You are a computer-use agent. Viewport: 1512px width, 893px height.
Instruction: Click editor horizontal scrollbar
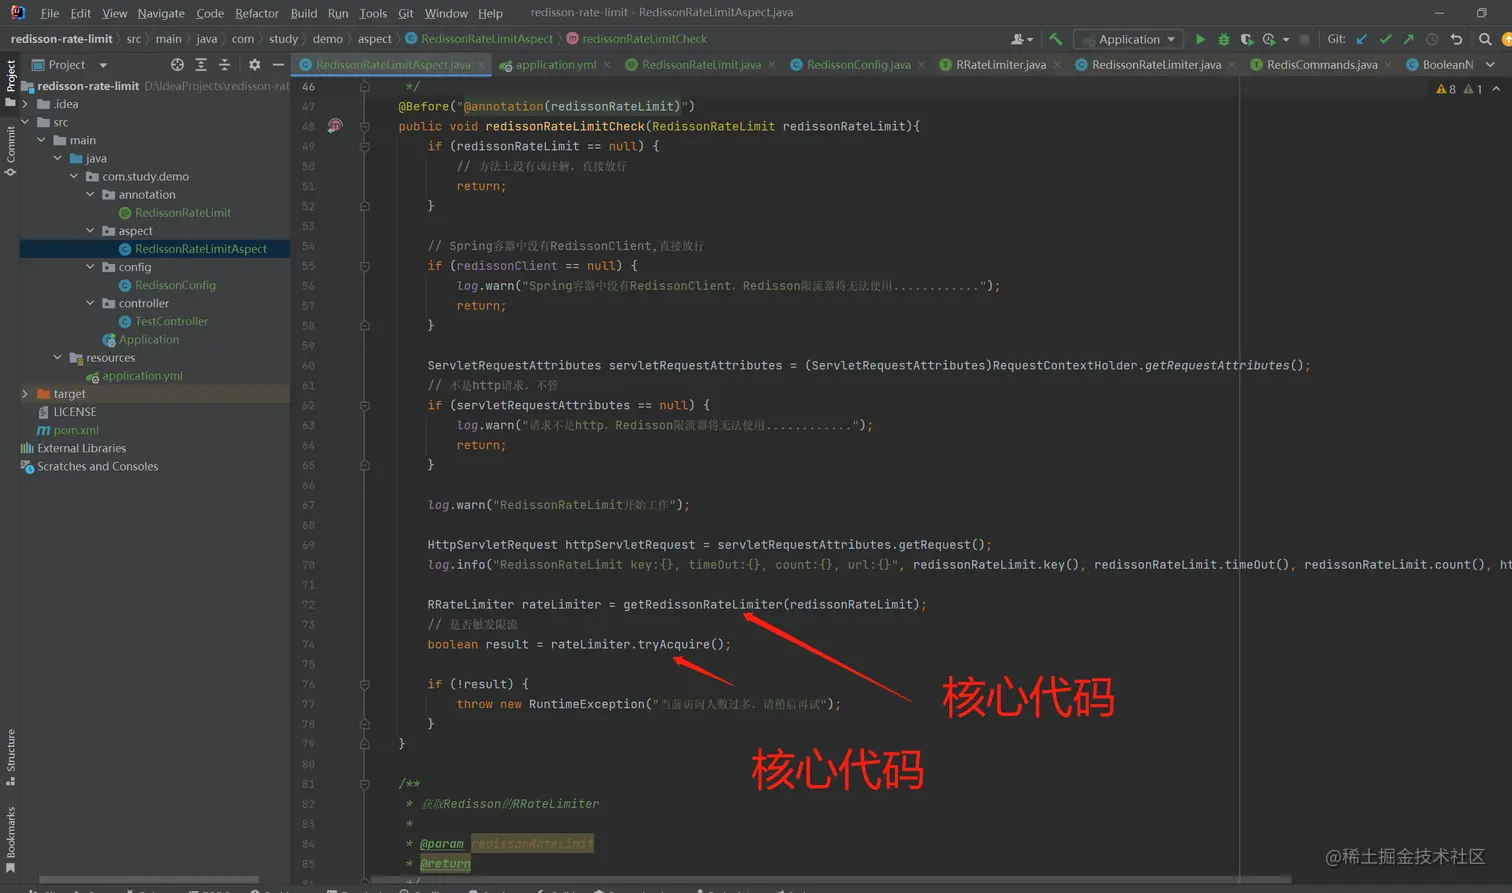830,880
